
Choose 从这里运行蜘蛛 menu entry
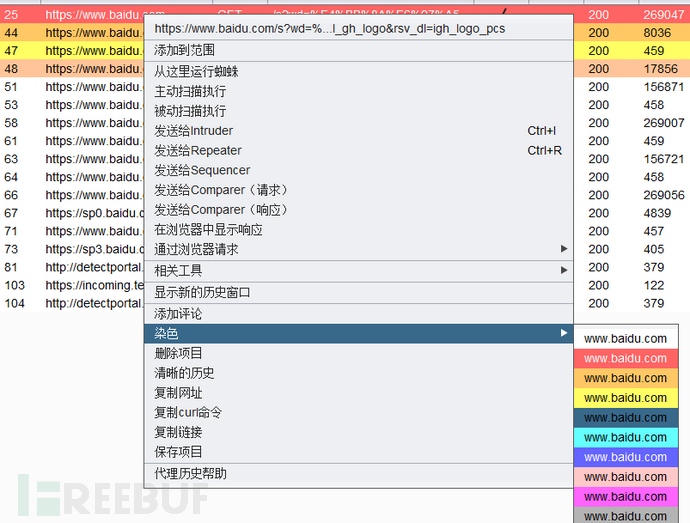point(359,71)
